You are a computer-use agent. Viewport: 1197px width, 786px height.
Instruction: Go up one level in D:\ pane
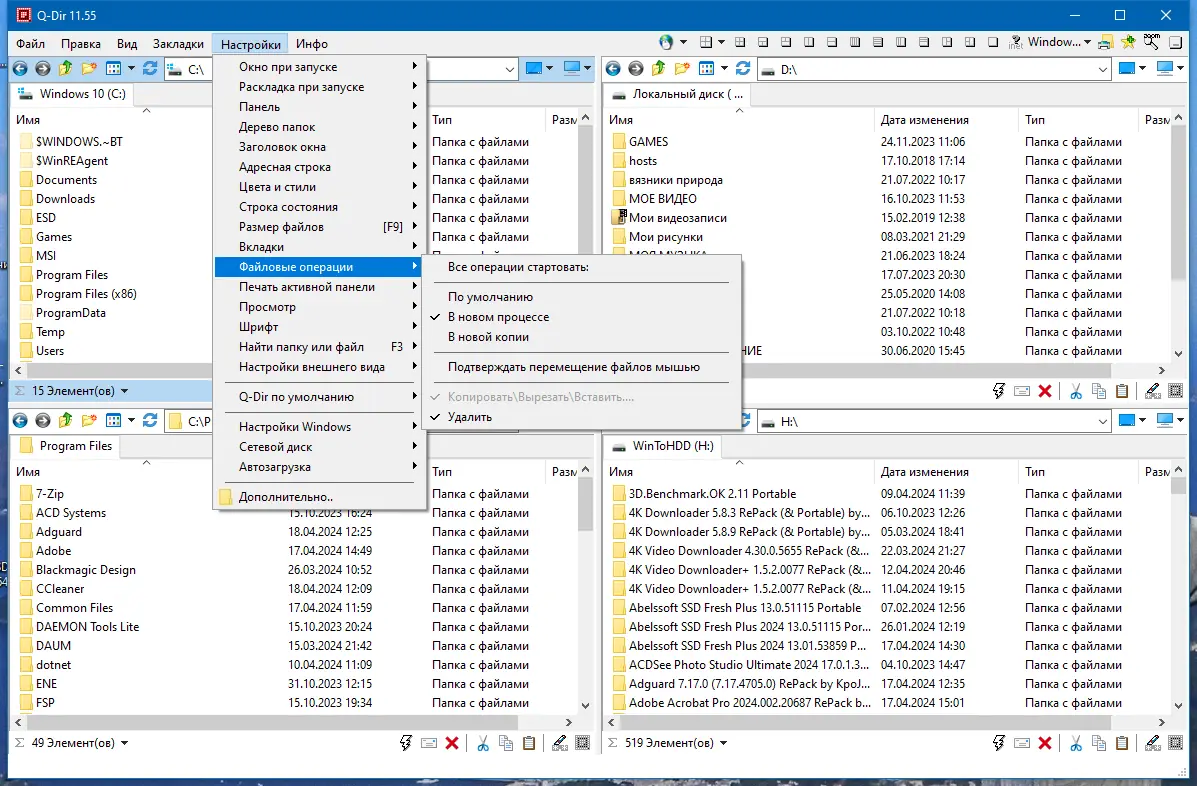click(x=659, y=69)
